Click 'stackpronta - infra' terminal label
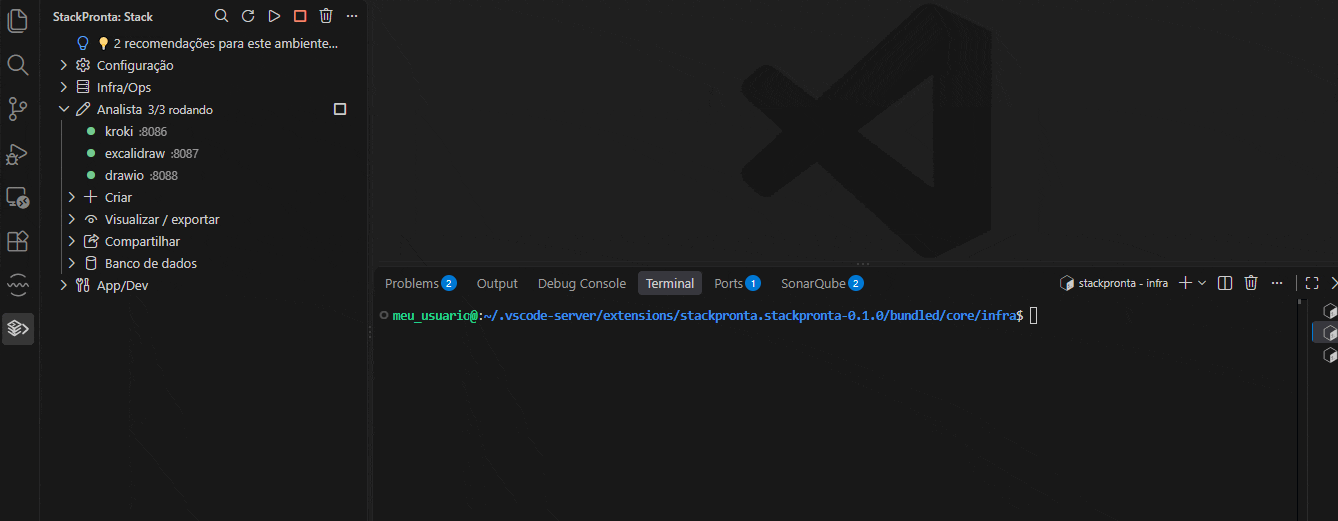Screen dimensions: 1338x521 [1123, 283]
